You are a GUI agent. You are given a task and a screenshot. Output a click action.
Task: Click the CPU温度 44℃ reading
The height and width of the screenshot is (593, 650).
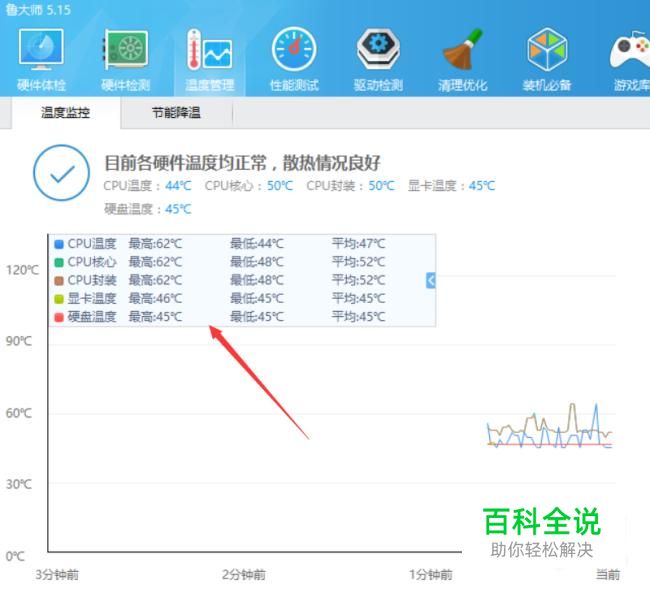(x=147, y=185)
